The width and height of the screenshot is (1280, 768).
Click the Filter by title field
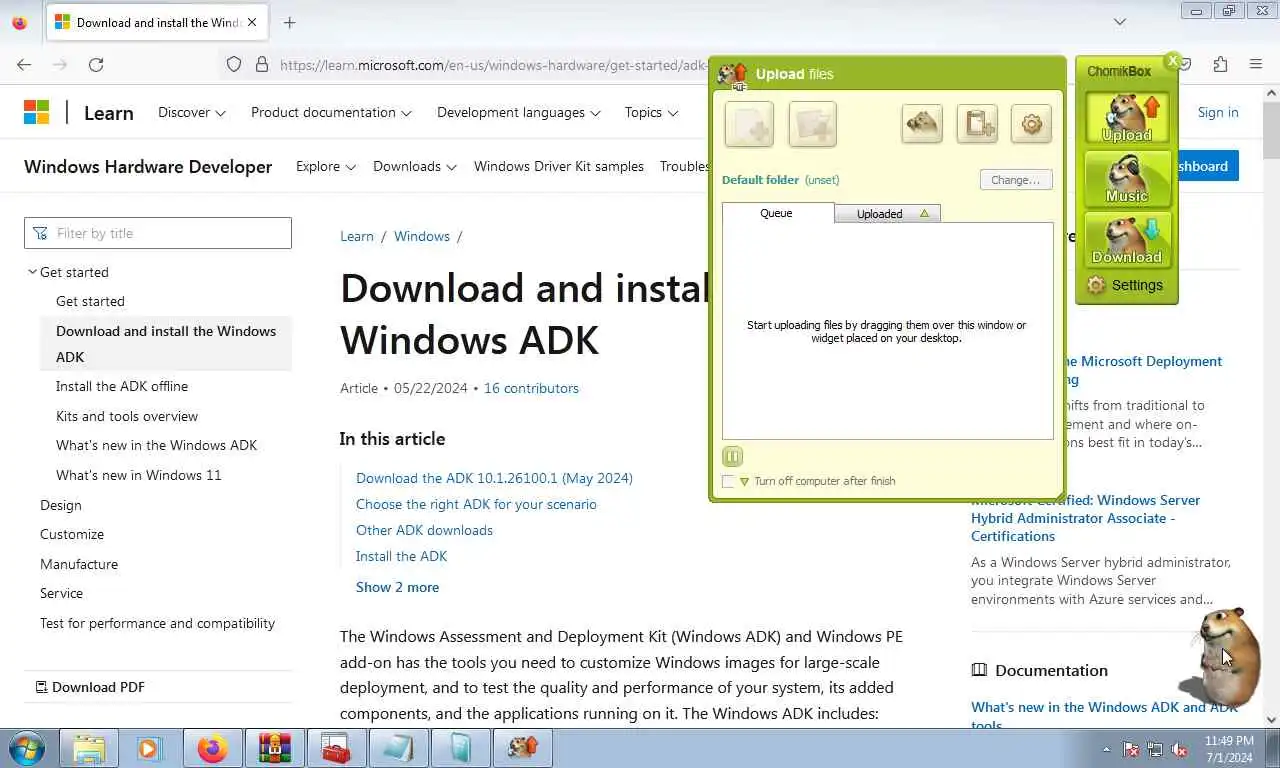(x=158, y=233)
